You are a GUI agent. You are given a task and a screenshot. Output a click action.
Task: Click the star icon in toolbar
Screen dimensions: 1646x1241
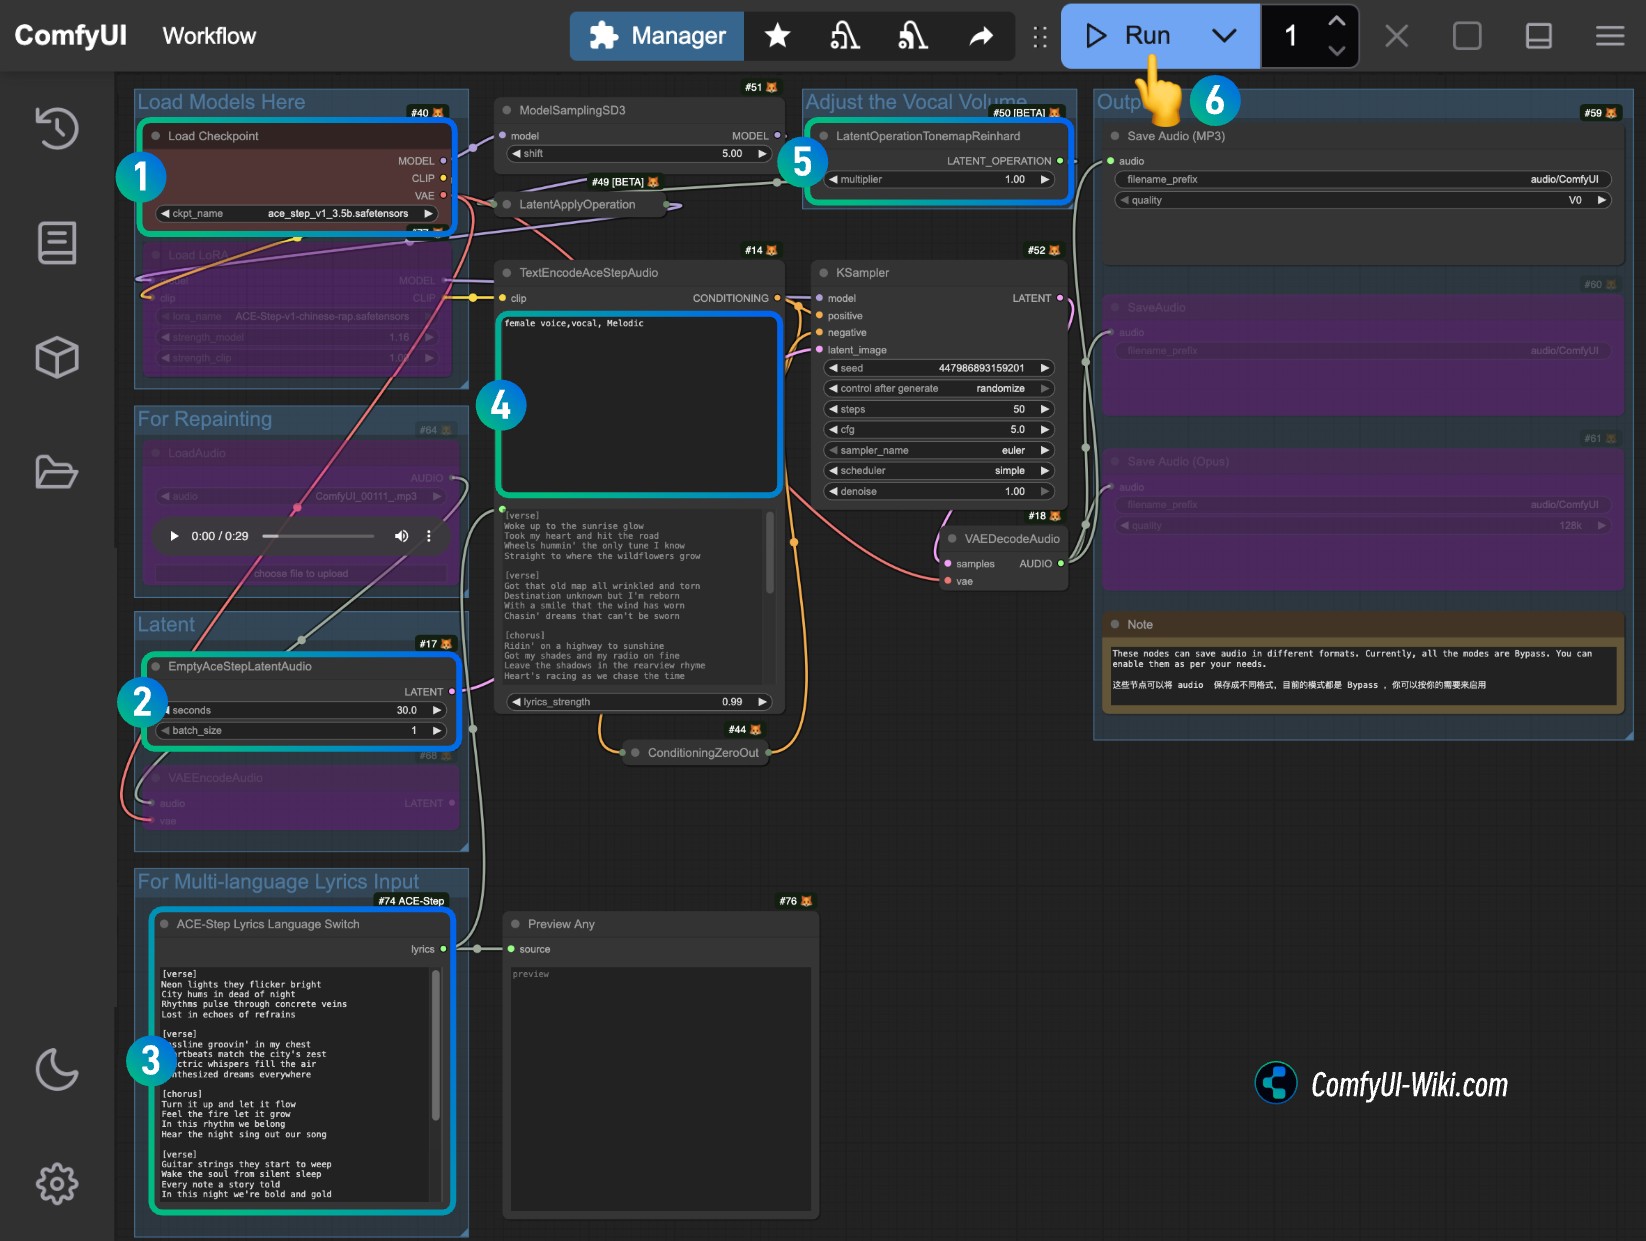(x=777, y=37)
